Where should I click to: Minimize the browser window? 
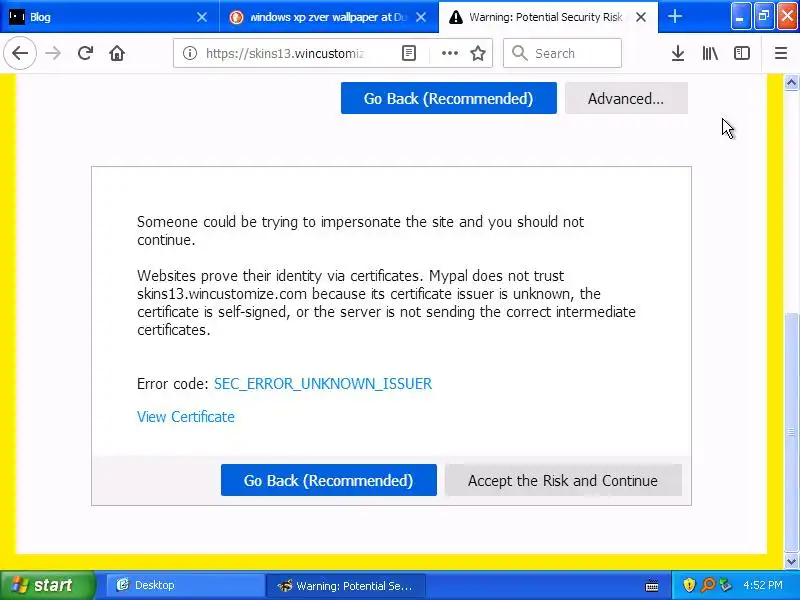pyautogui.click(x=740, y=16)
